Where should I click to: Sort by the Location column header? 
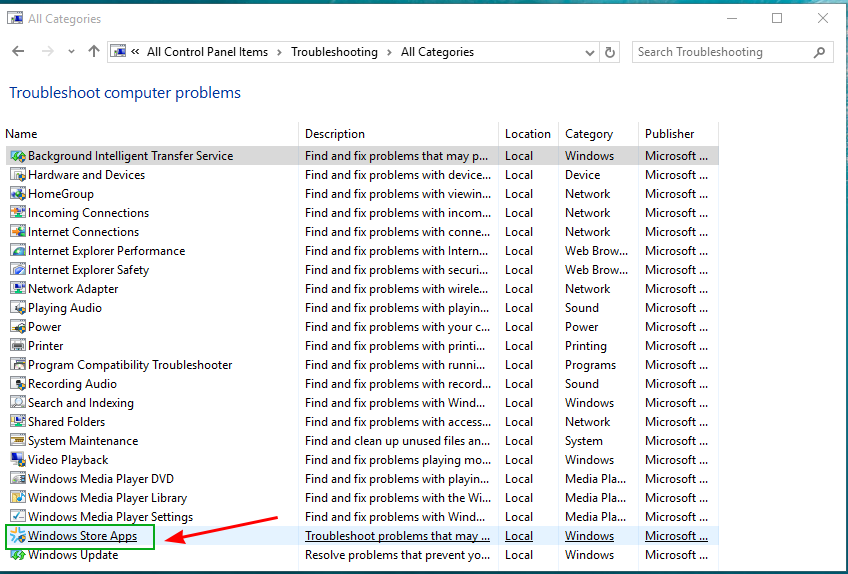[x=528, y=134]
